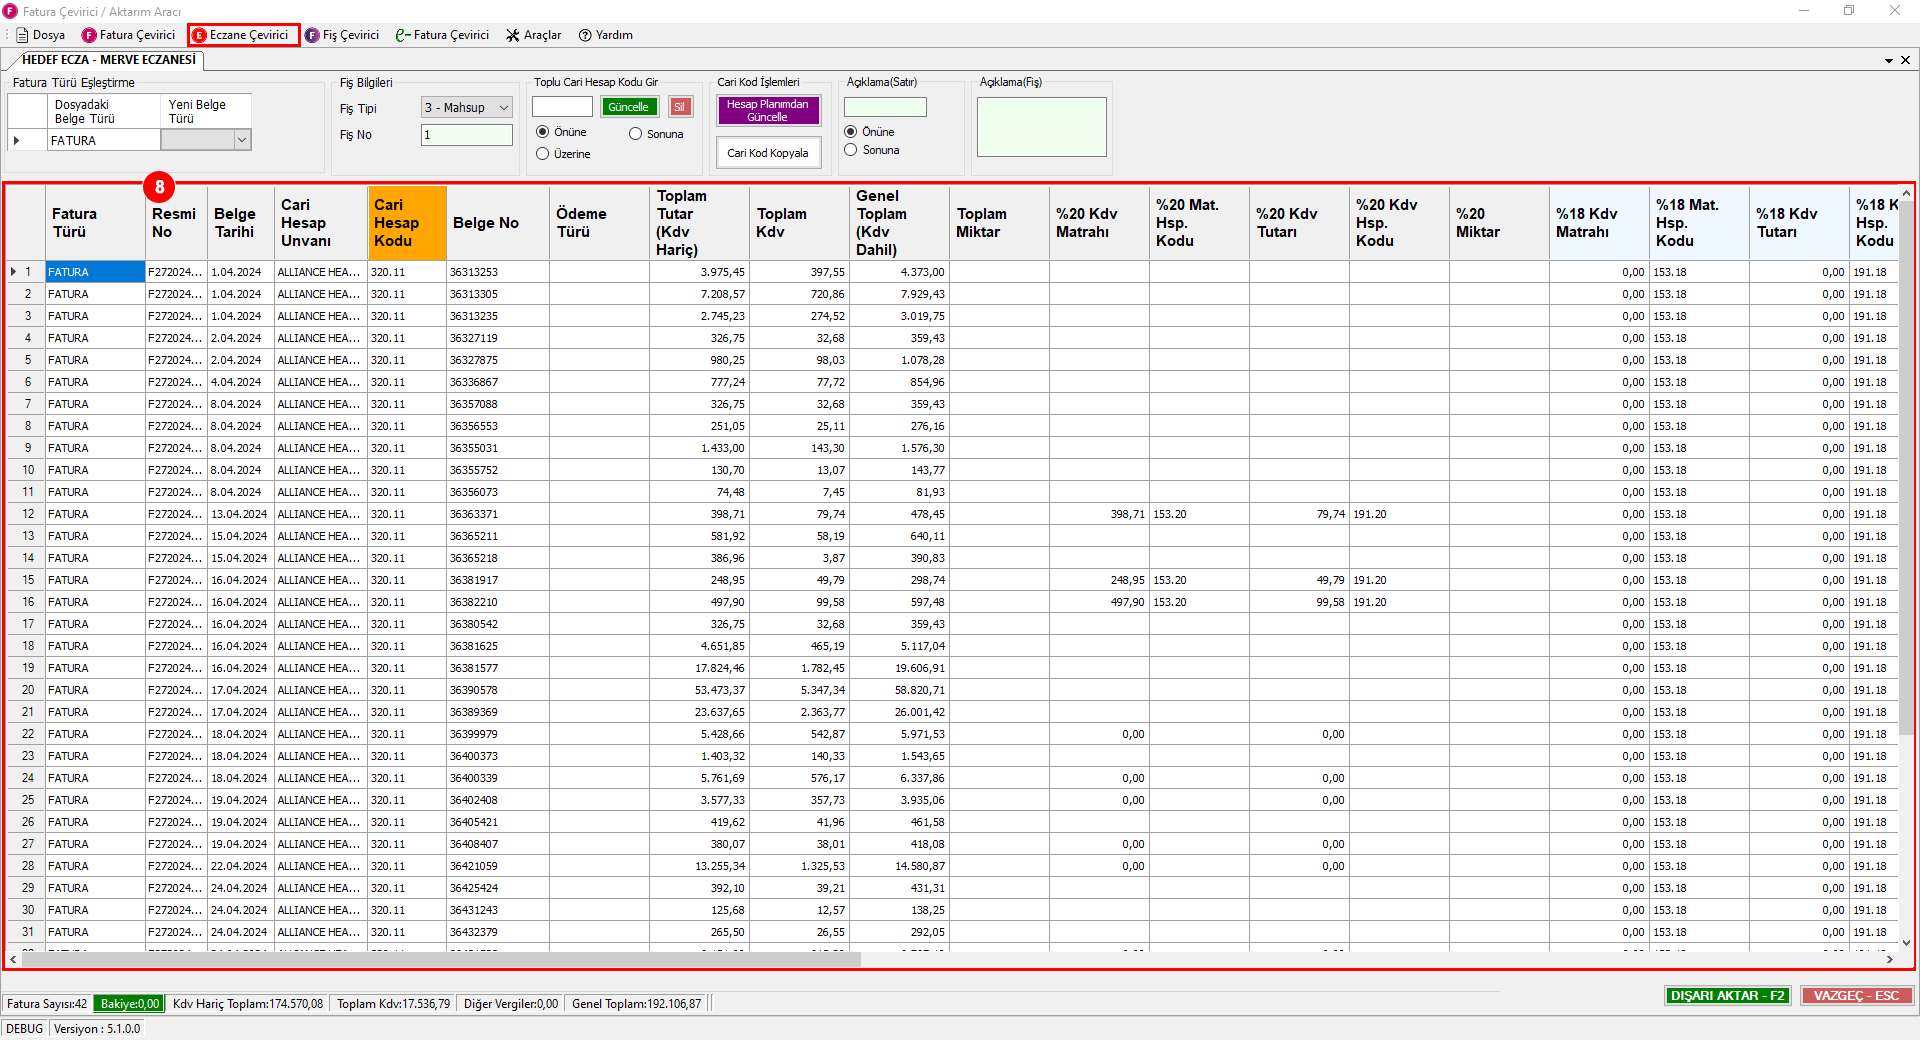Click the Versiyon : 5.1.0.0 status text
Viewport: 1920px width, 1040px height.
(97, 1029)
